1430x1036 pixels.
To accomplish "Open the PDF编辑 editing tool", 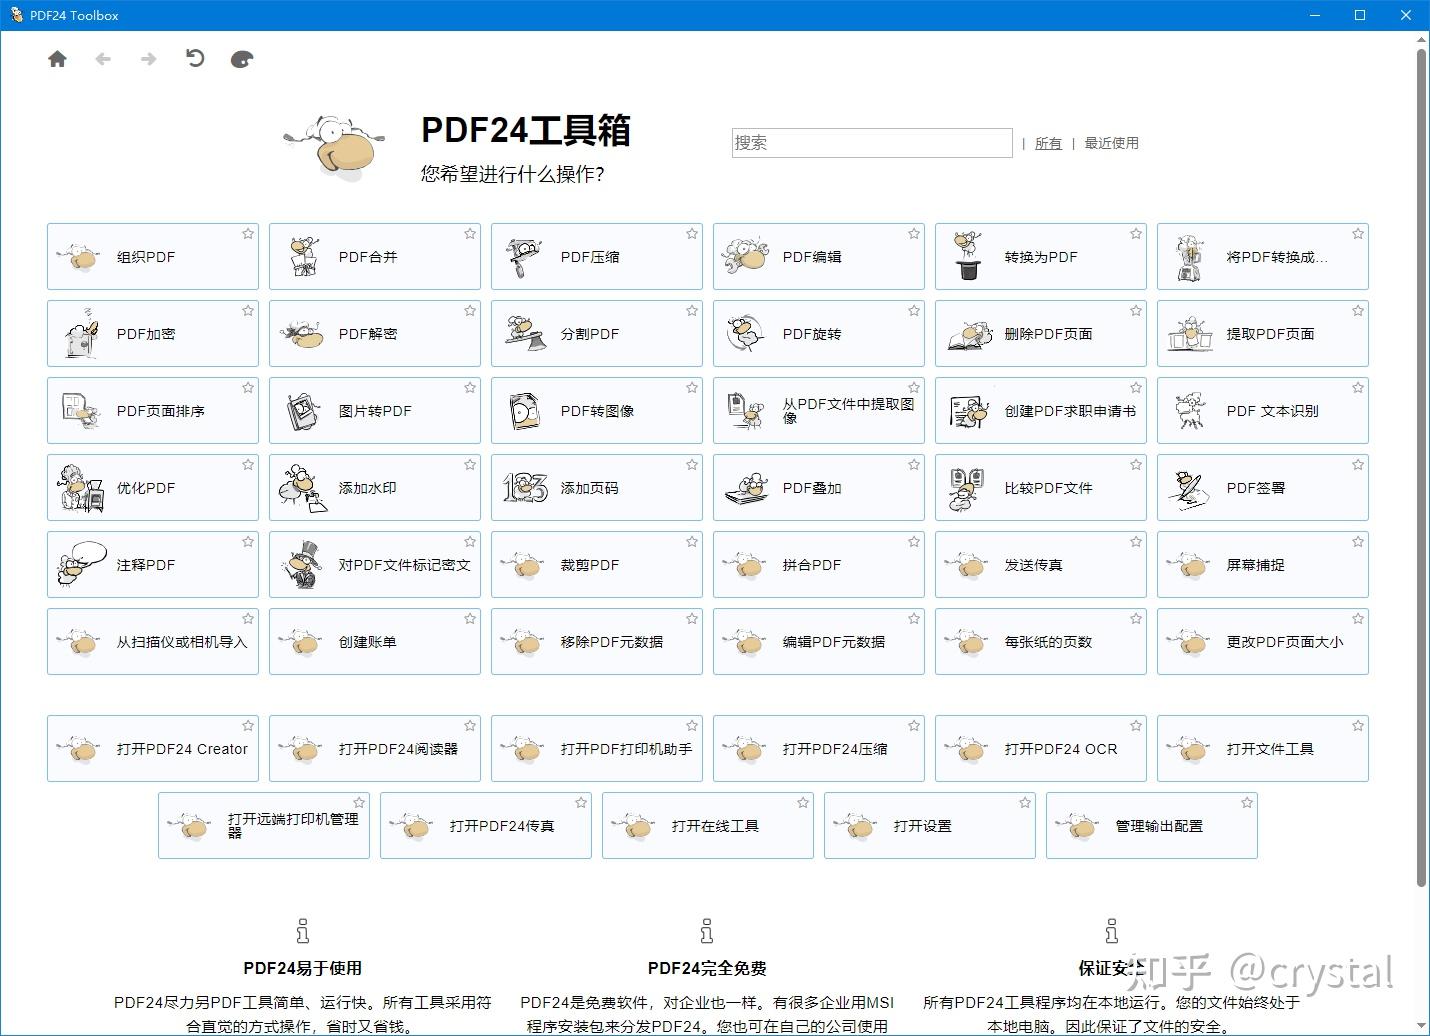I will click(818, 256).
